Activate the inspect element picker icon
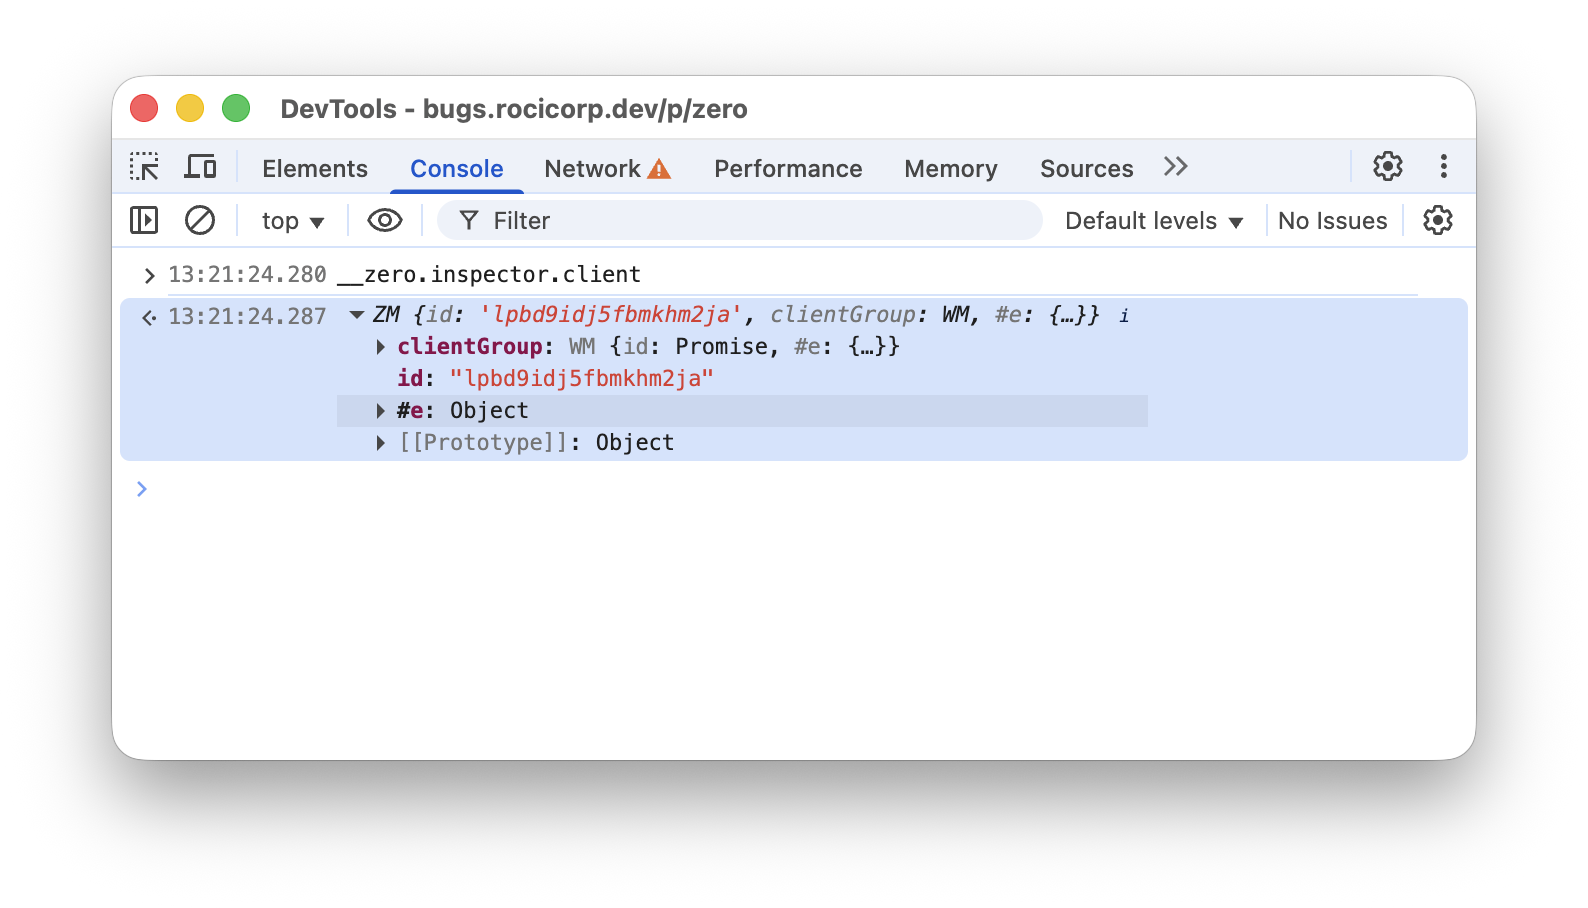The width and height of the screenshot is (1588, 908). (144, 167)
